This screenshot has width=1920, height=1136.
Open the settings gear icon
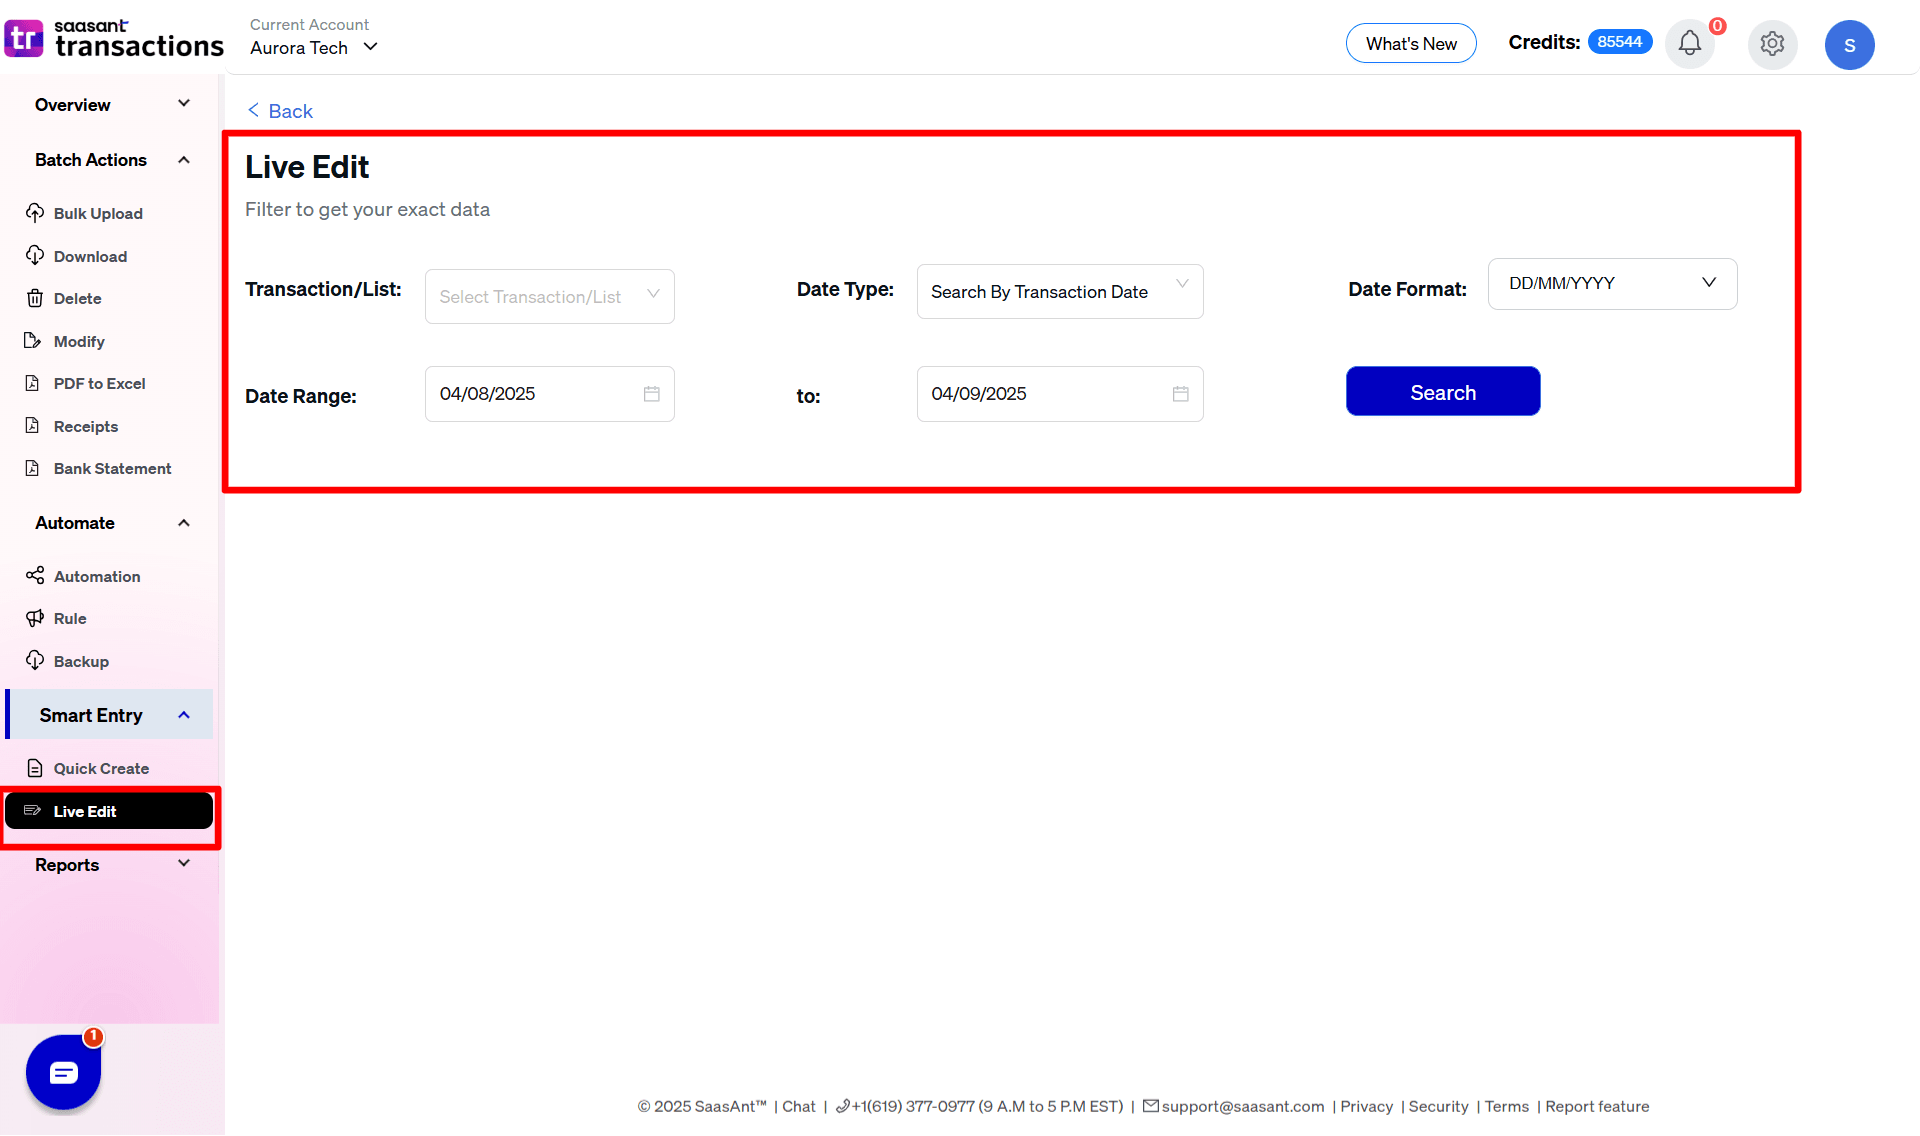(x=1772, y=44)
